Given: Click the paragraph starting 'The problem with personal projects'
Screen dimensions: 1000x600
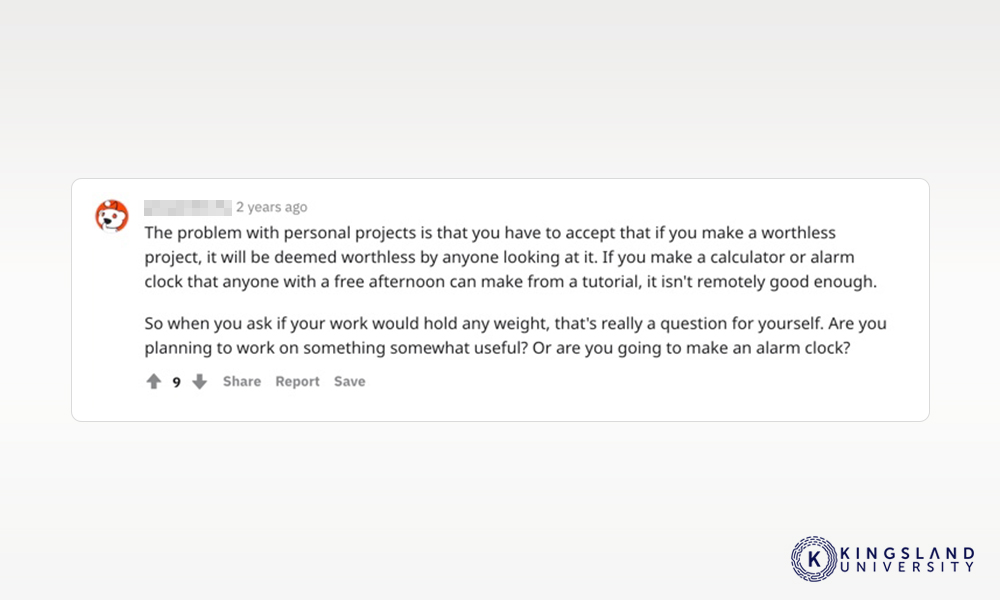Looking at the screenshot, I should 510,257.
